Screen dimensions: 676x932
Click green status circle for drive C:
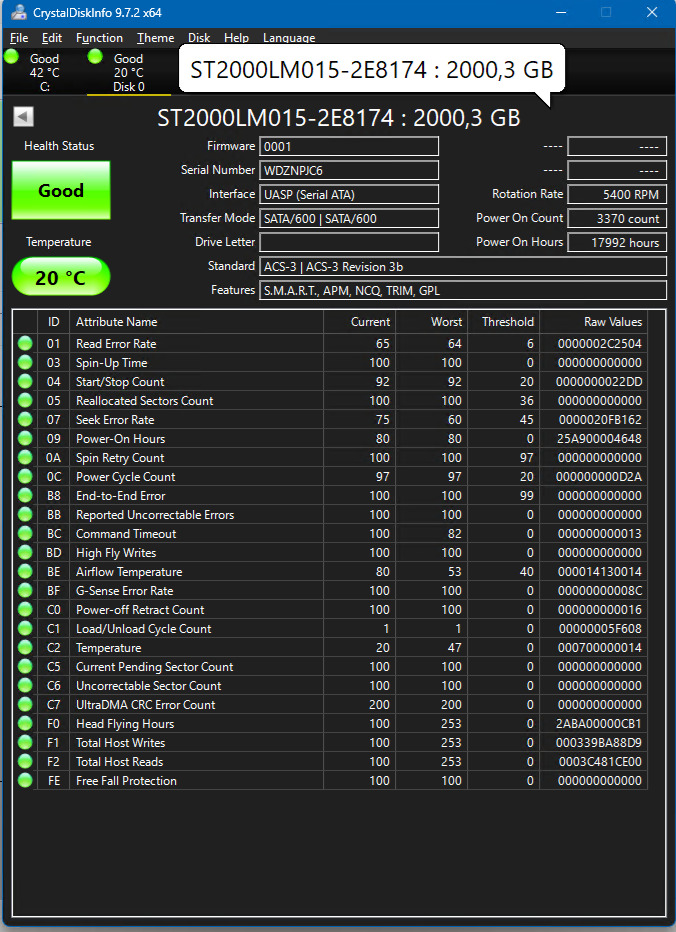tap(11, 56)
